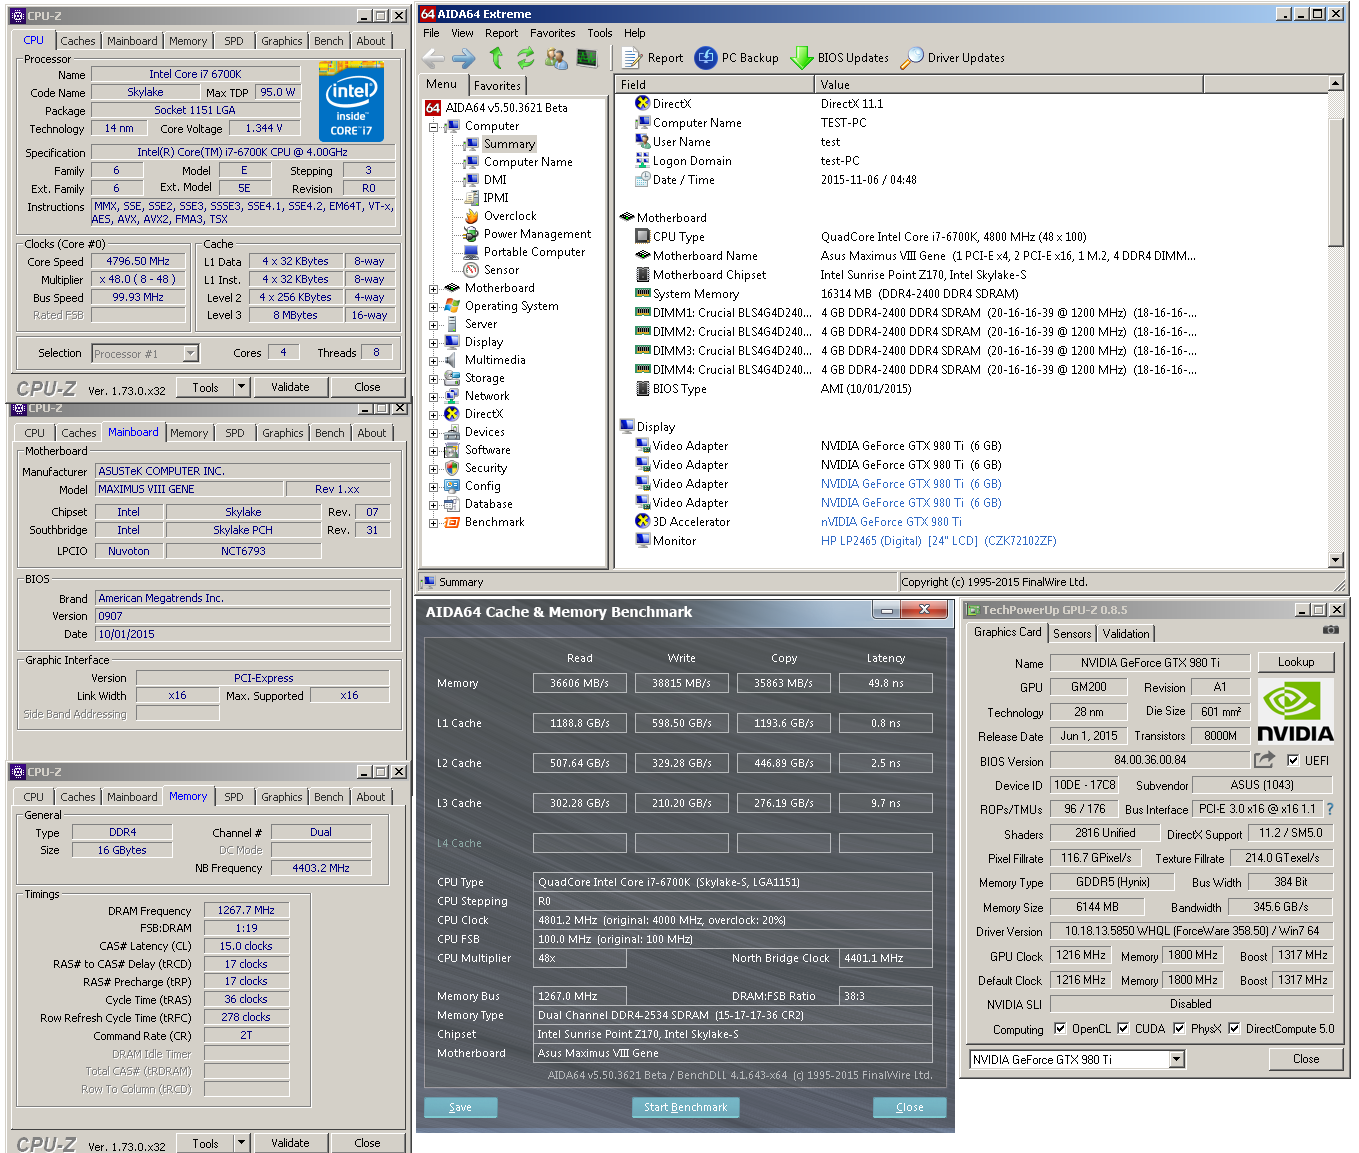Take GPU-Z screenshot via camera icon
Viewport: 1359px width, 1153px height.
[x=1330, y=630]
